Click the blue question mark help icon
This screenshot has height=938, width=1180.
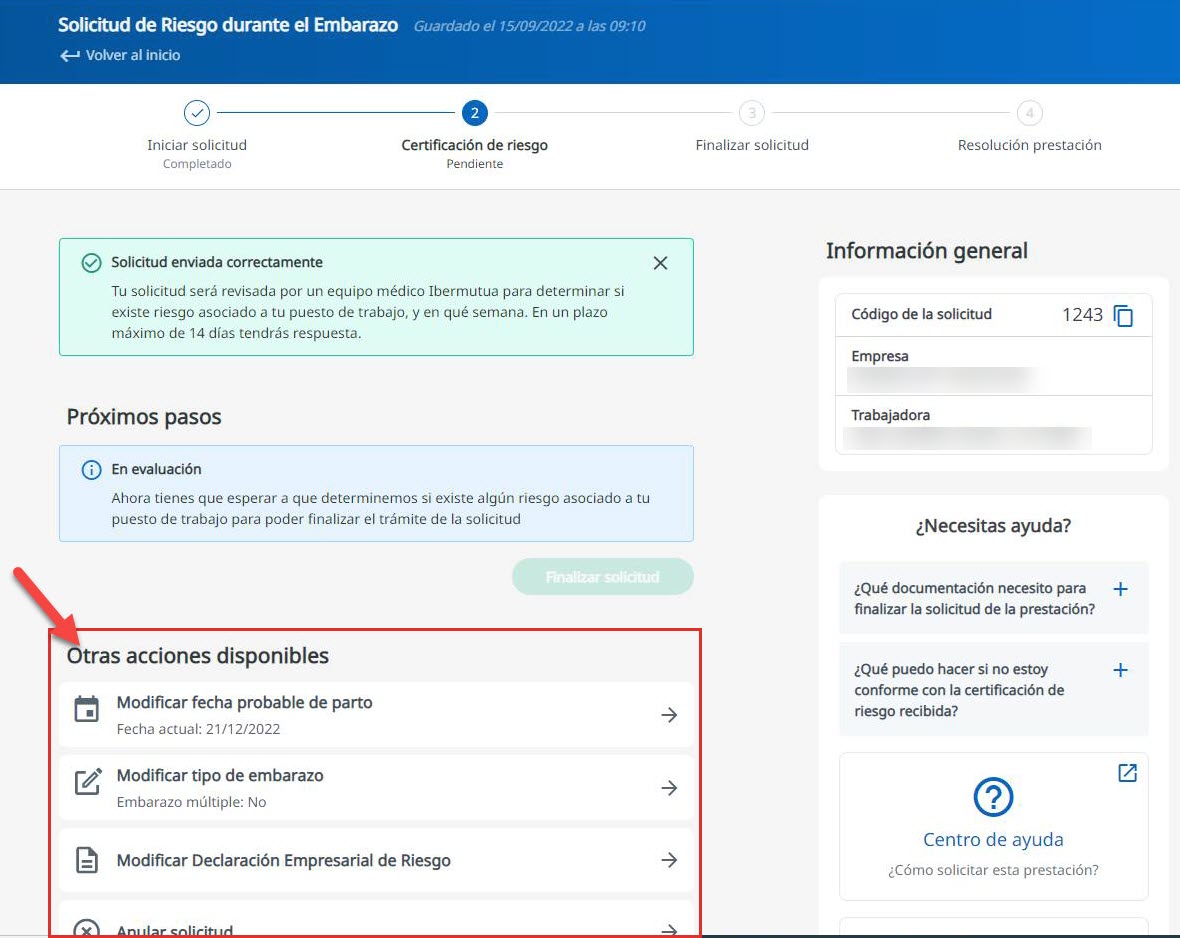[x=993, y=798]
